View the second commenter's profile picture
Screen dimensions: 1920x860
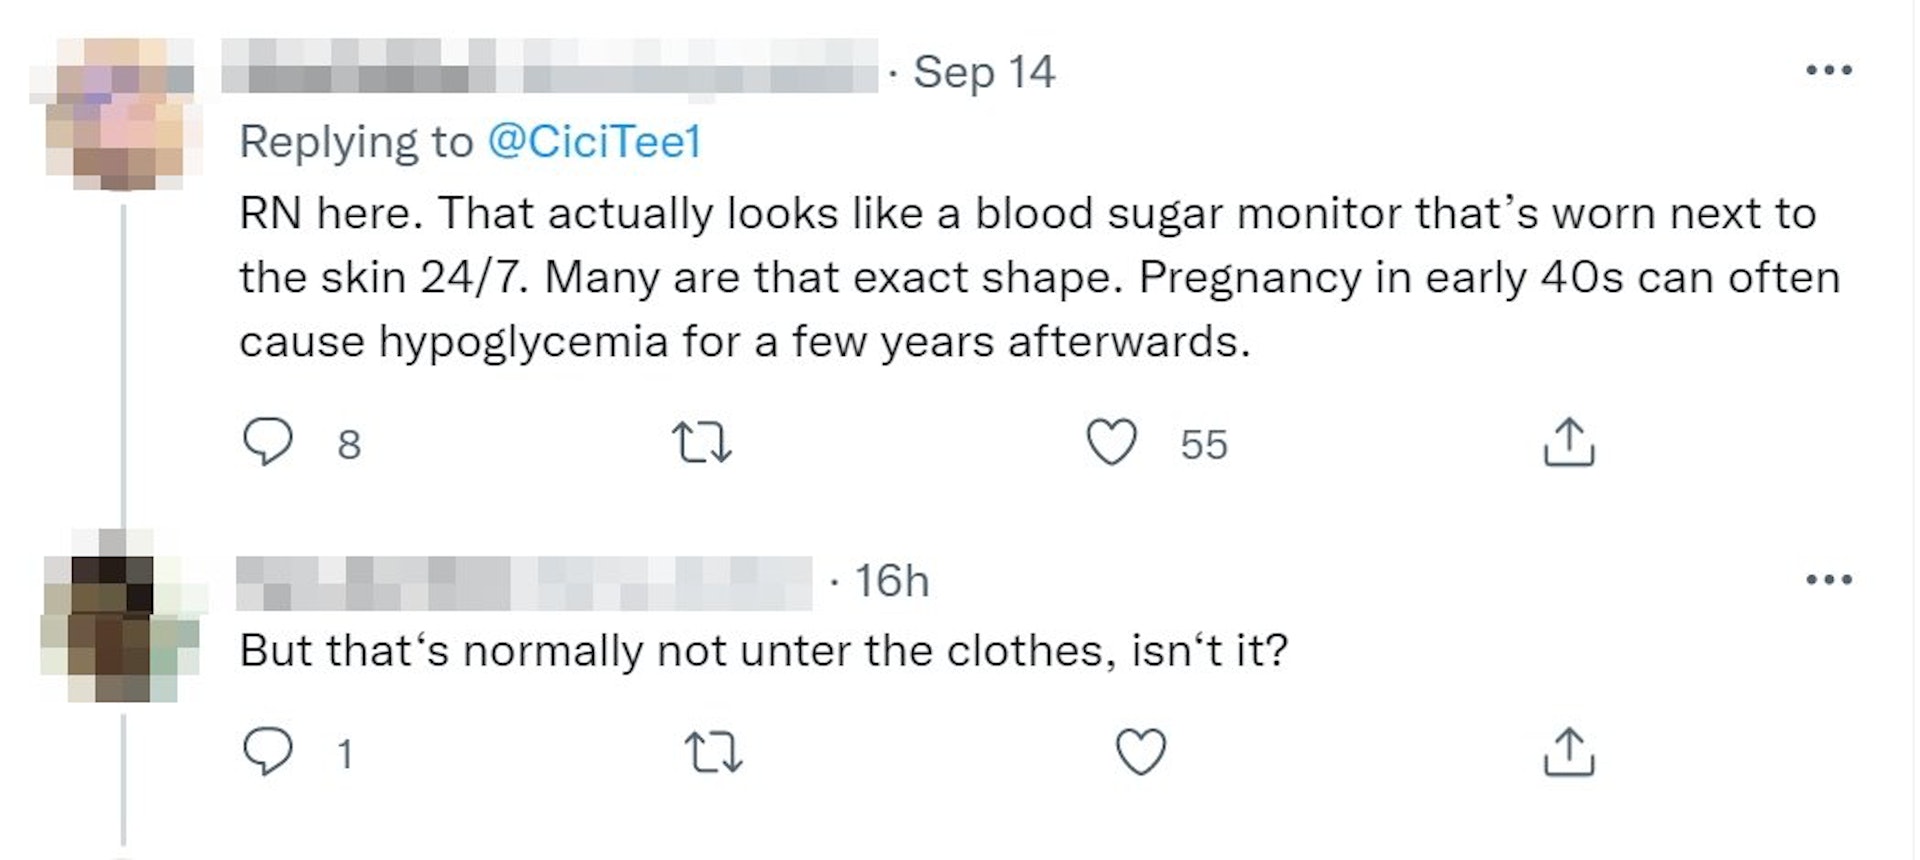pos(120,625)
